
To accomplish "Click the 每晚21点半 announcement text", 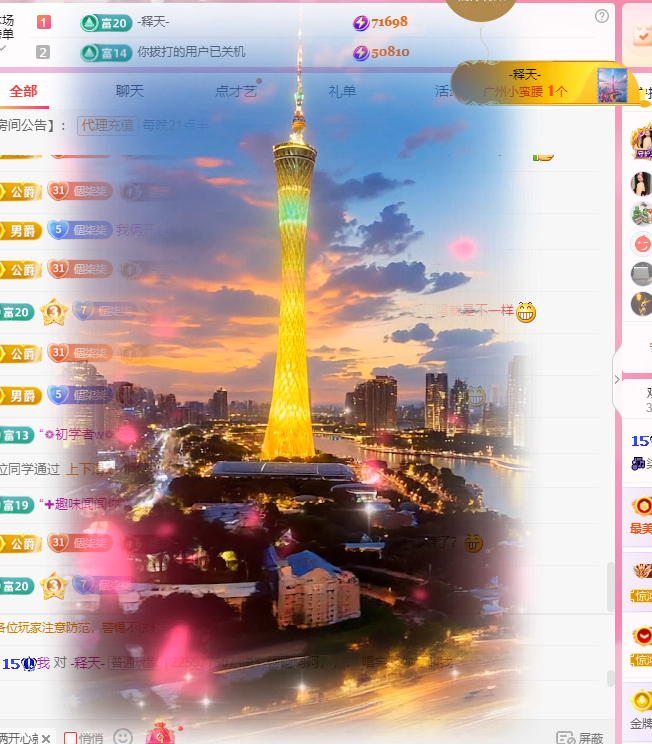I will pos(175,125).
